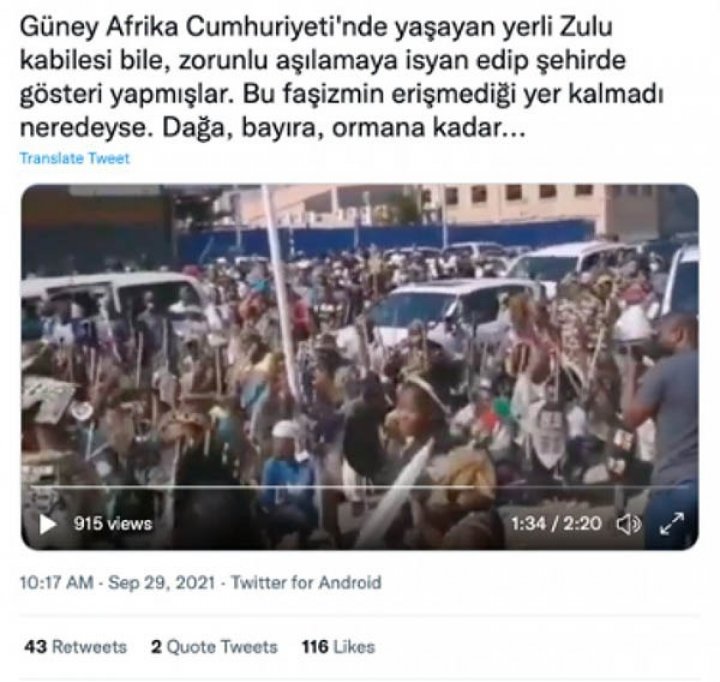View the 2 Quote Tweets
720x682 pixels.
pyautogui.click(x=214, y=647)
